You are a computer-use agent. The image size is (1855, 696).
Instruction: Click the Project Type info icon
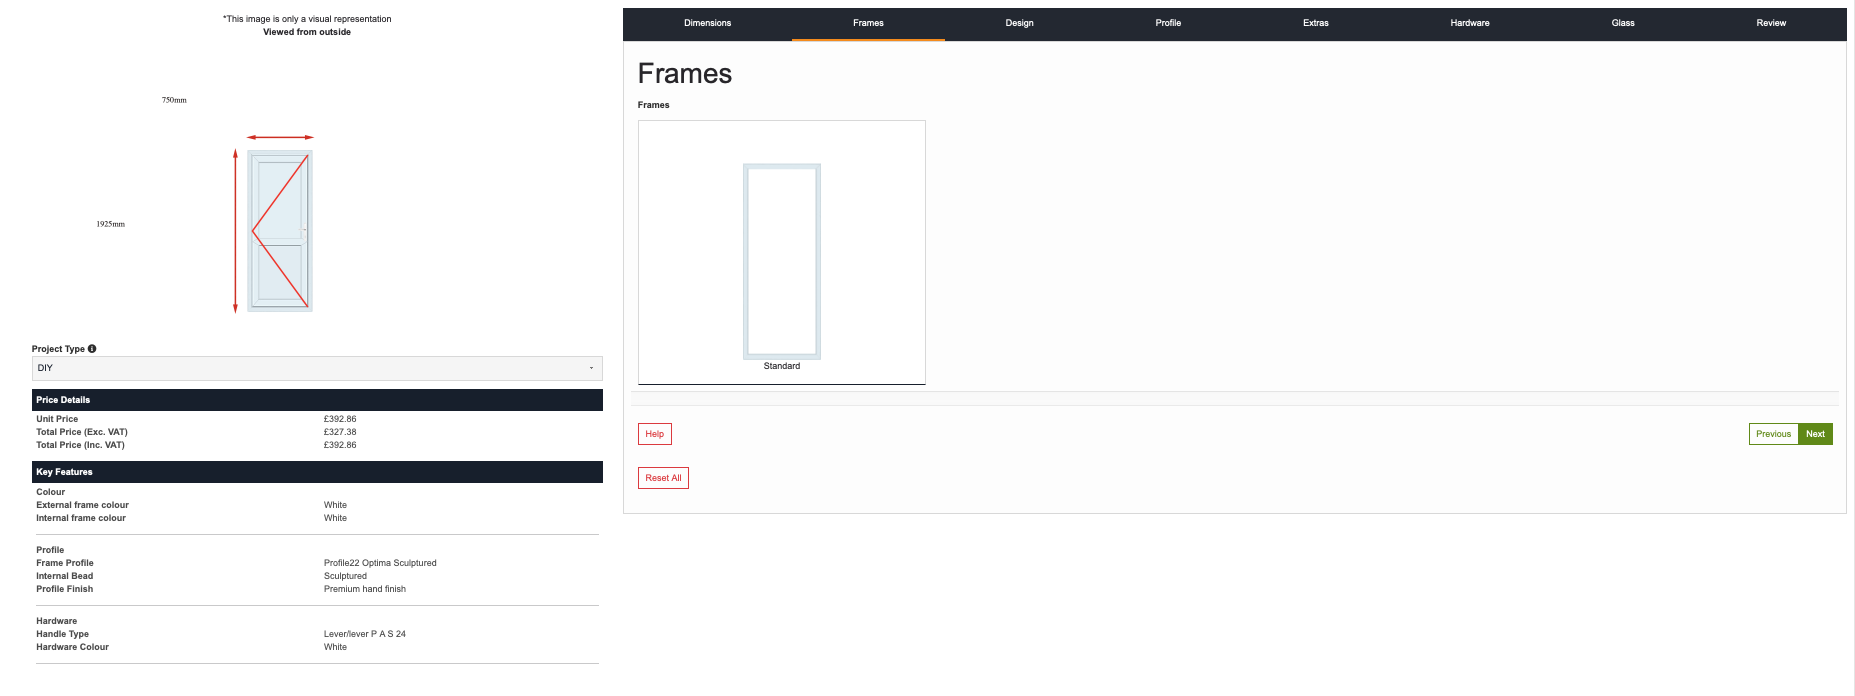click(92, 349)
